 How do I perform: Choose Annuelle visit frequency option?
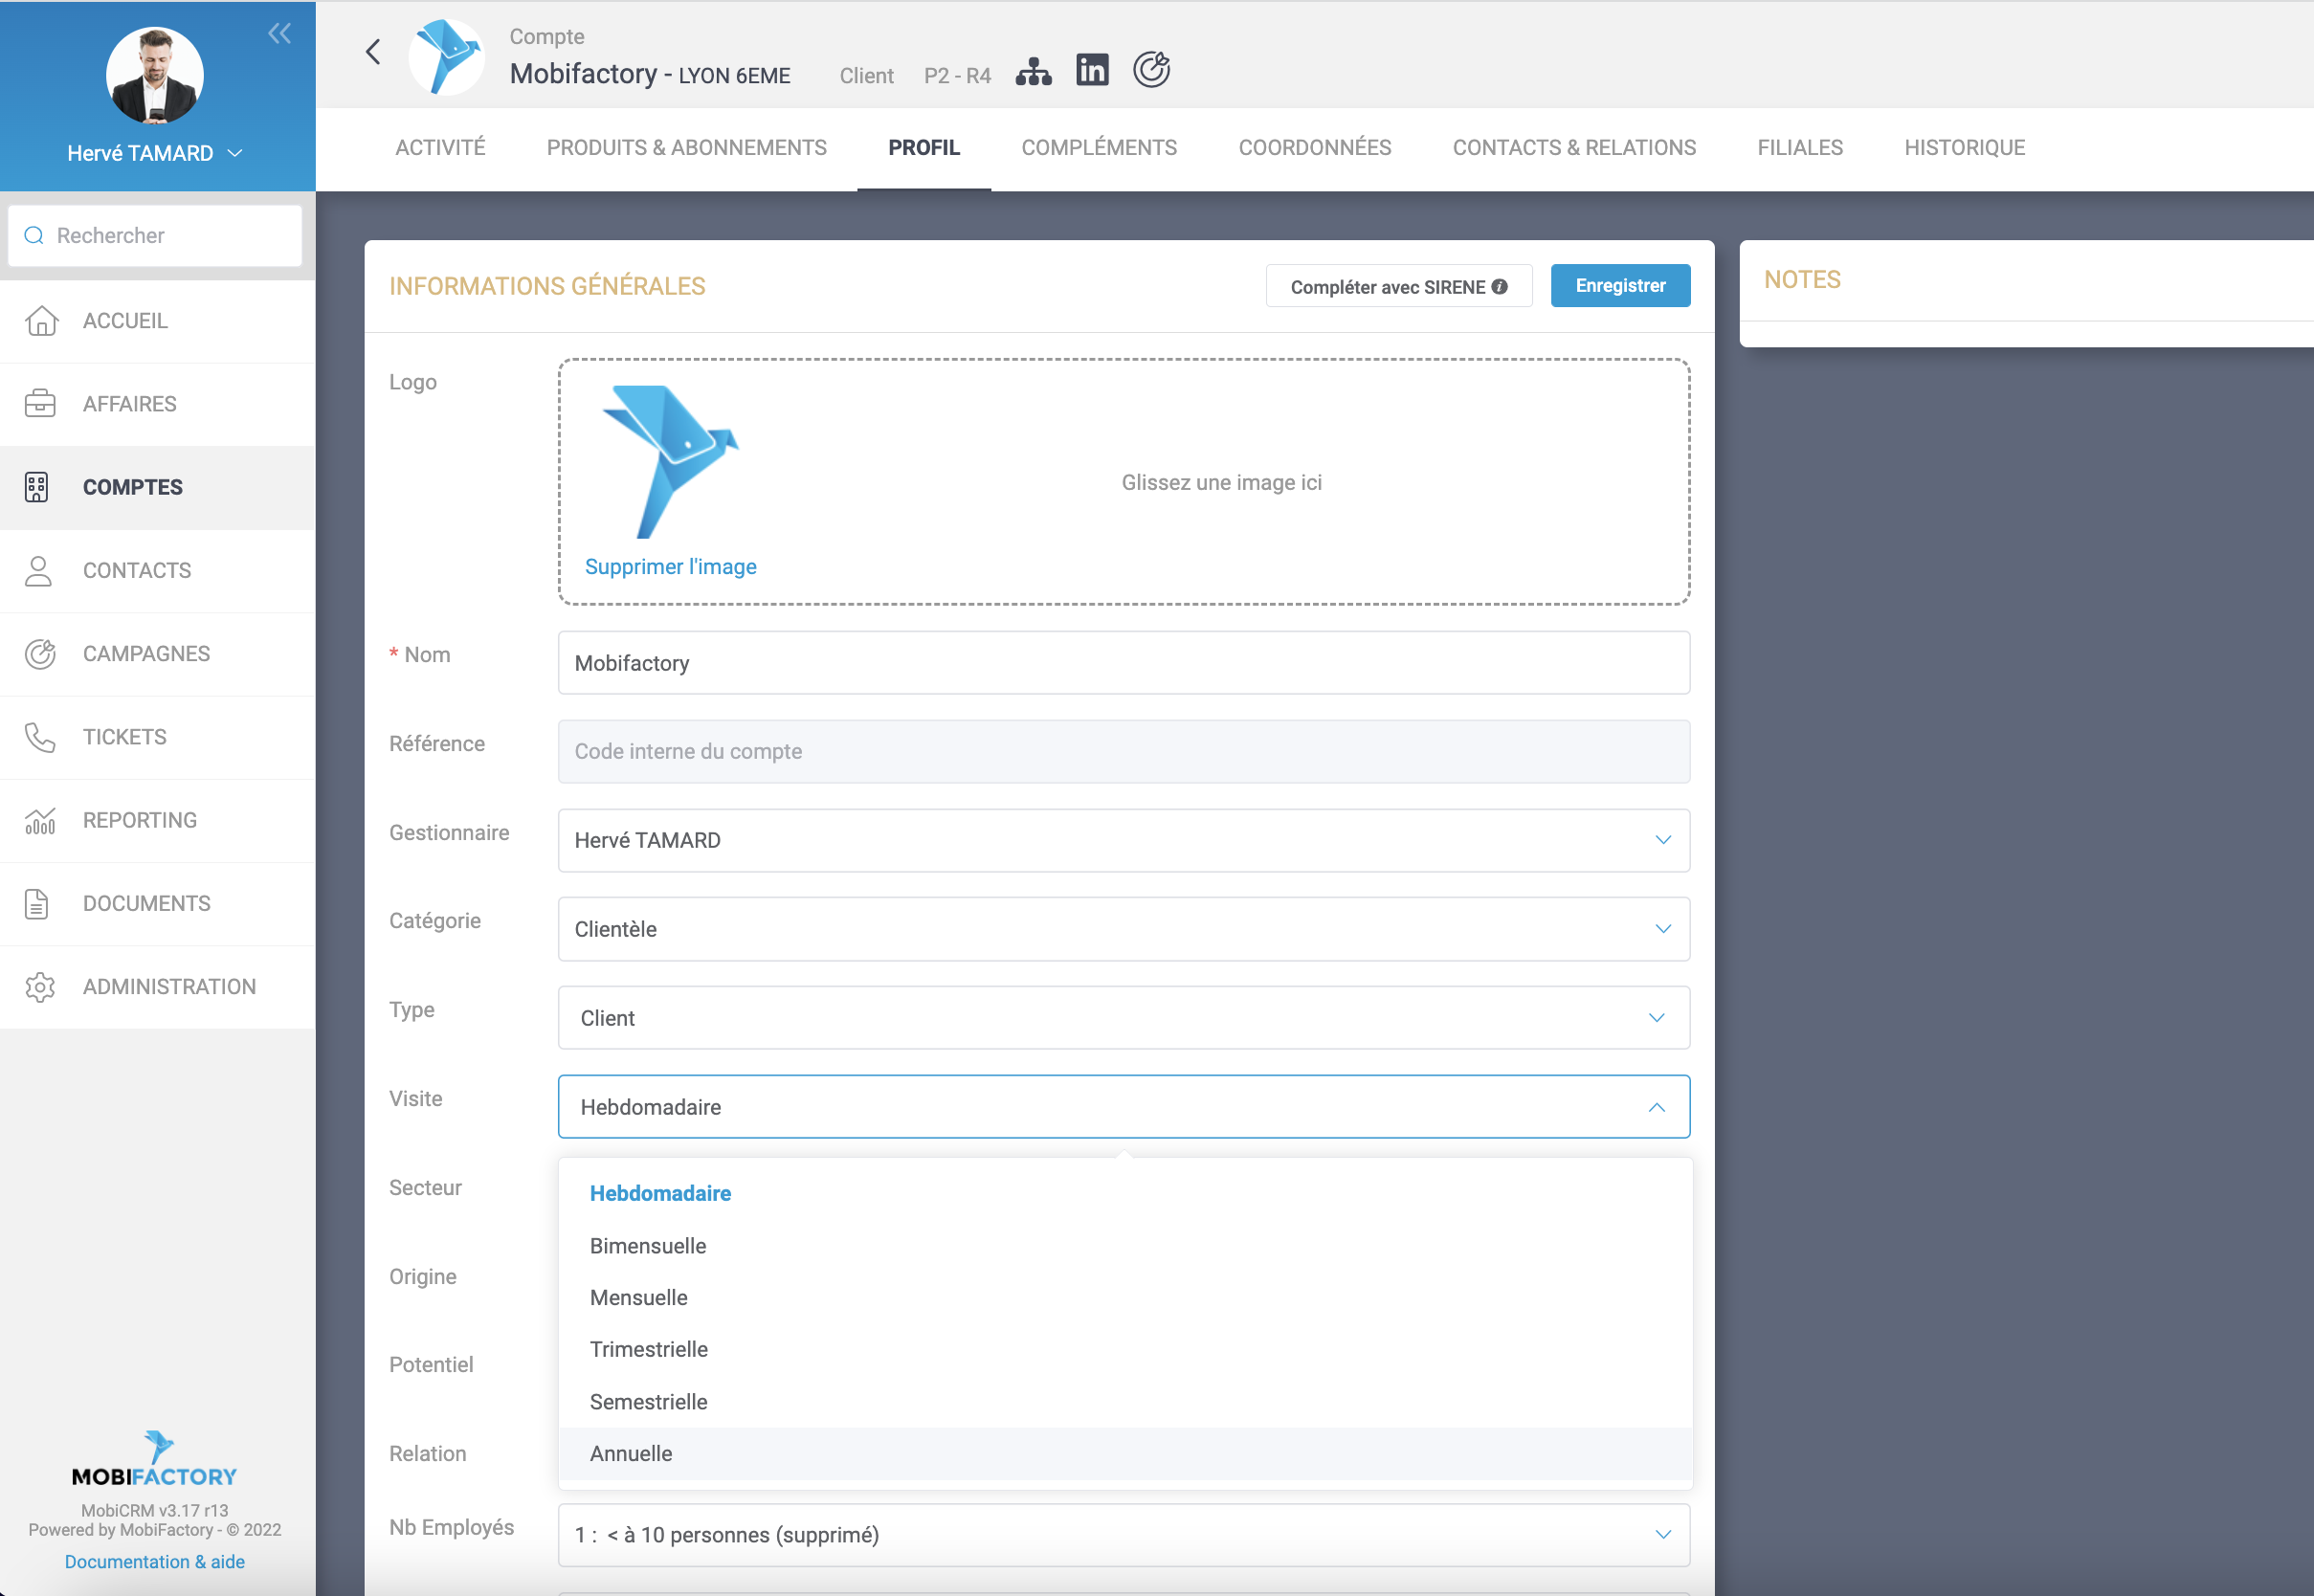coord(631,1454)
